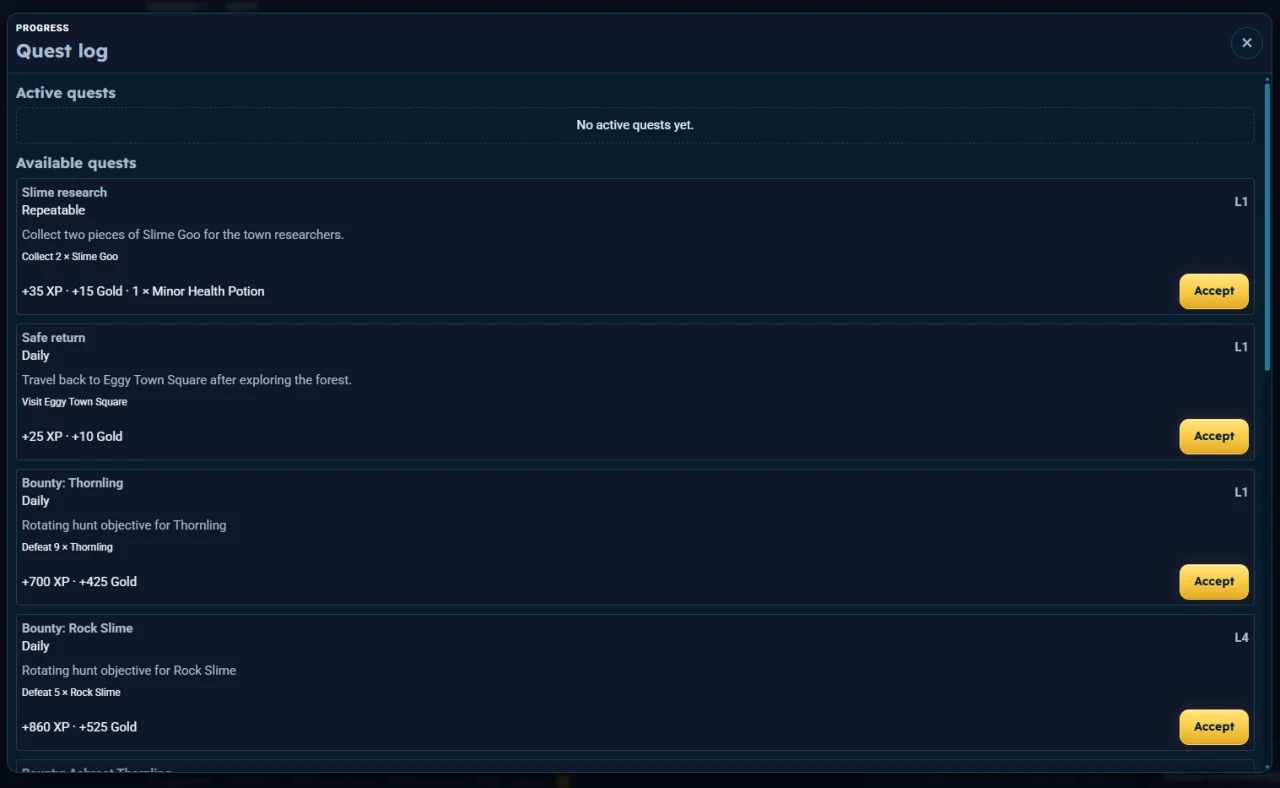Click the '+25 XP · +10 Gold' reward
Image resolution: width=1280 pixels, height=788 pixels.
(72, 436)
